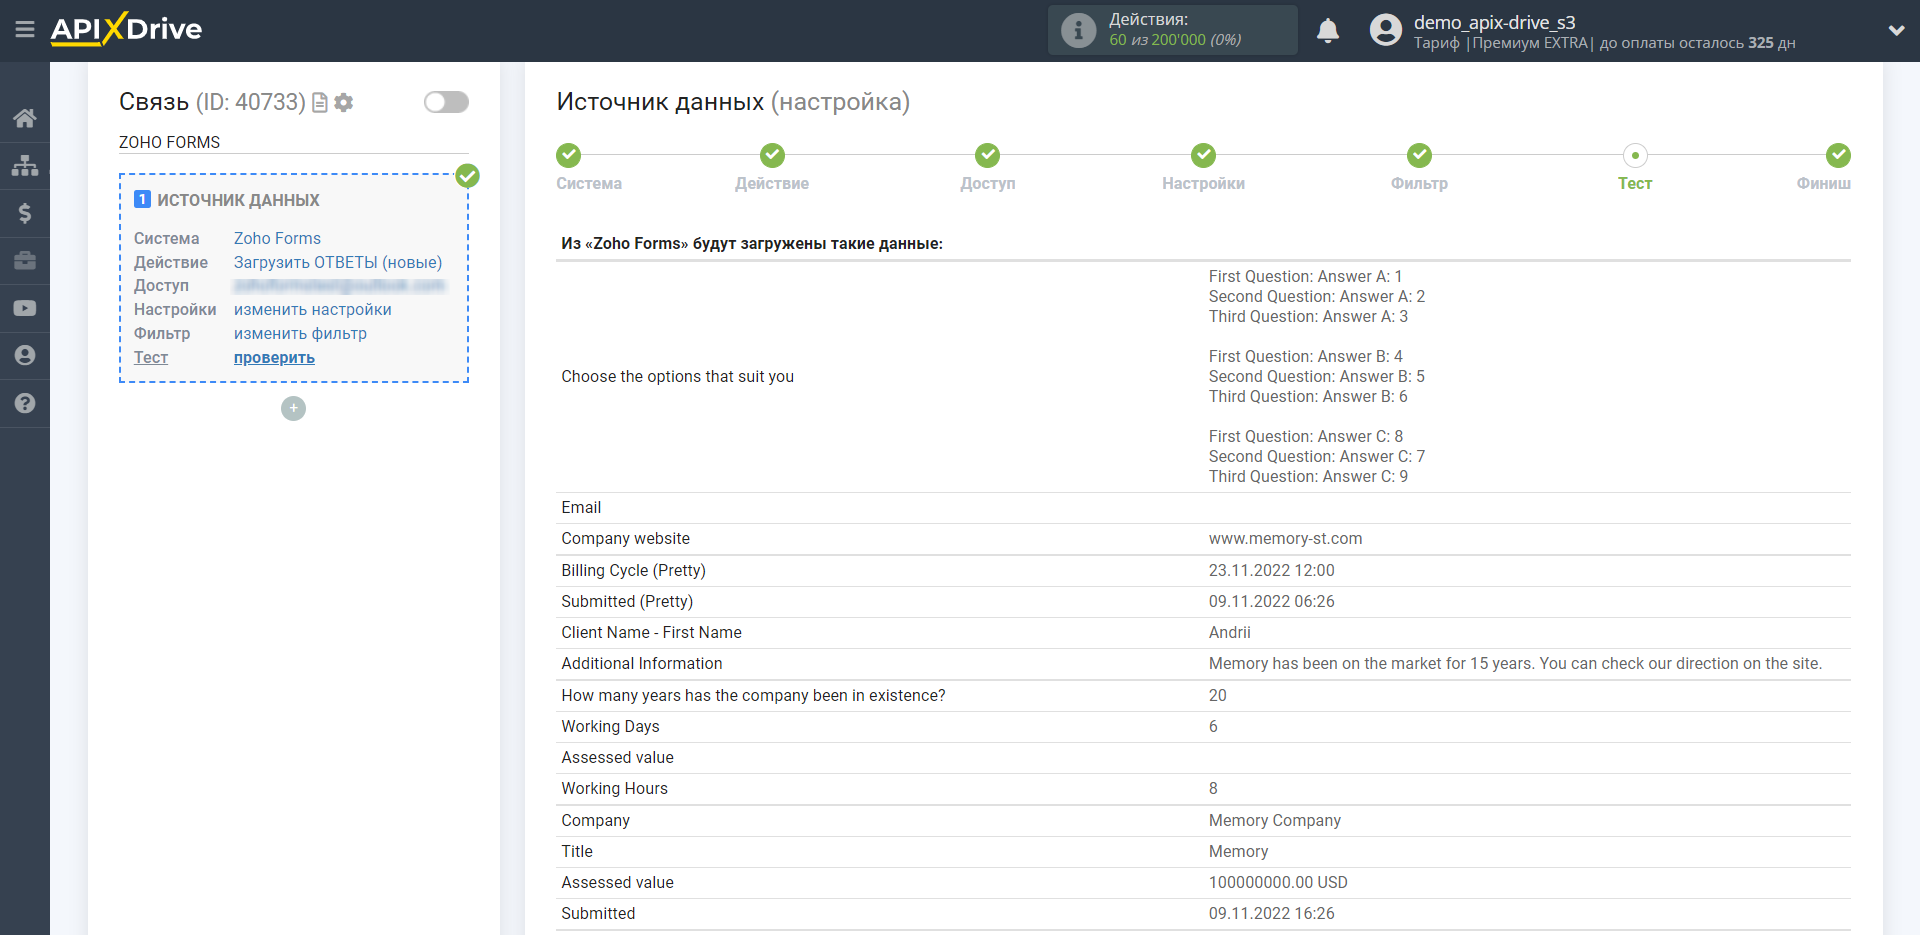Click the Email row label
The image size is (1920, 935).
pos(581,507)
